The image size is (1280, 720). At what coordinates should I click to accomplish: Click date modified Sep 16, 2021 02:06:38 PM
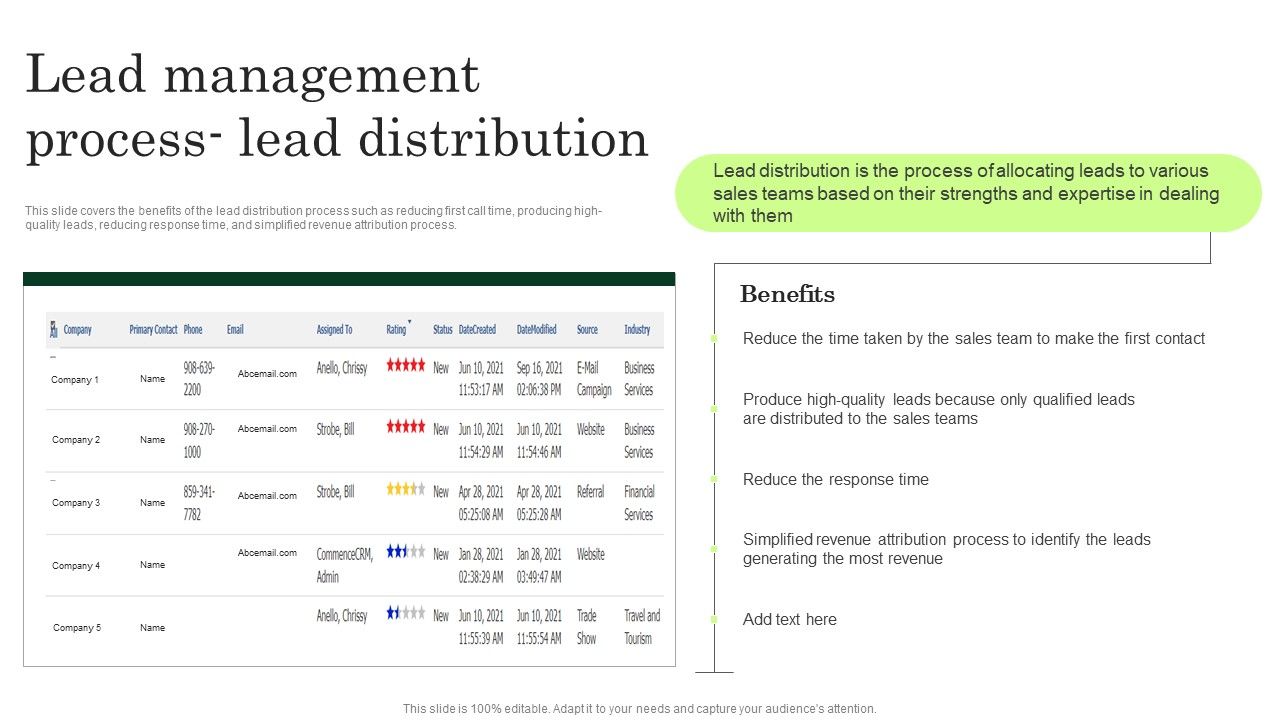539,379
